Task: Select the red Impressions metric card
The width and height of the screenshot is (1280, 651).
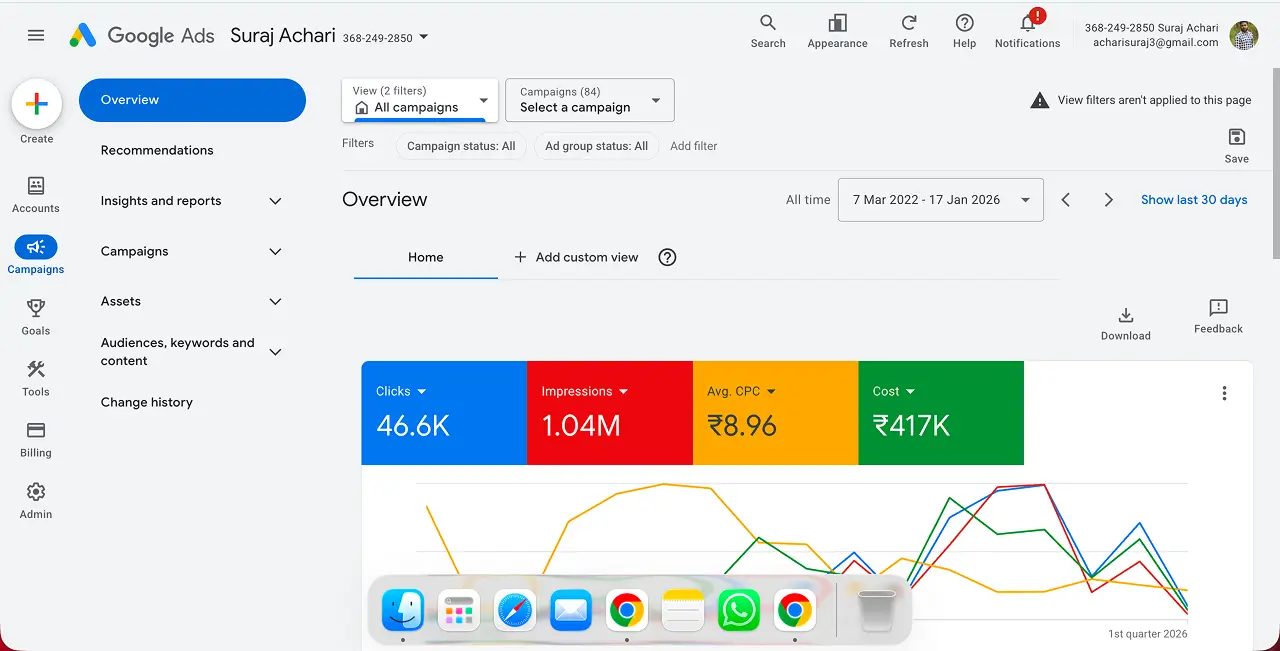Action: 609,413
